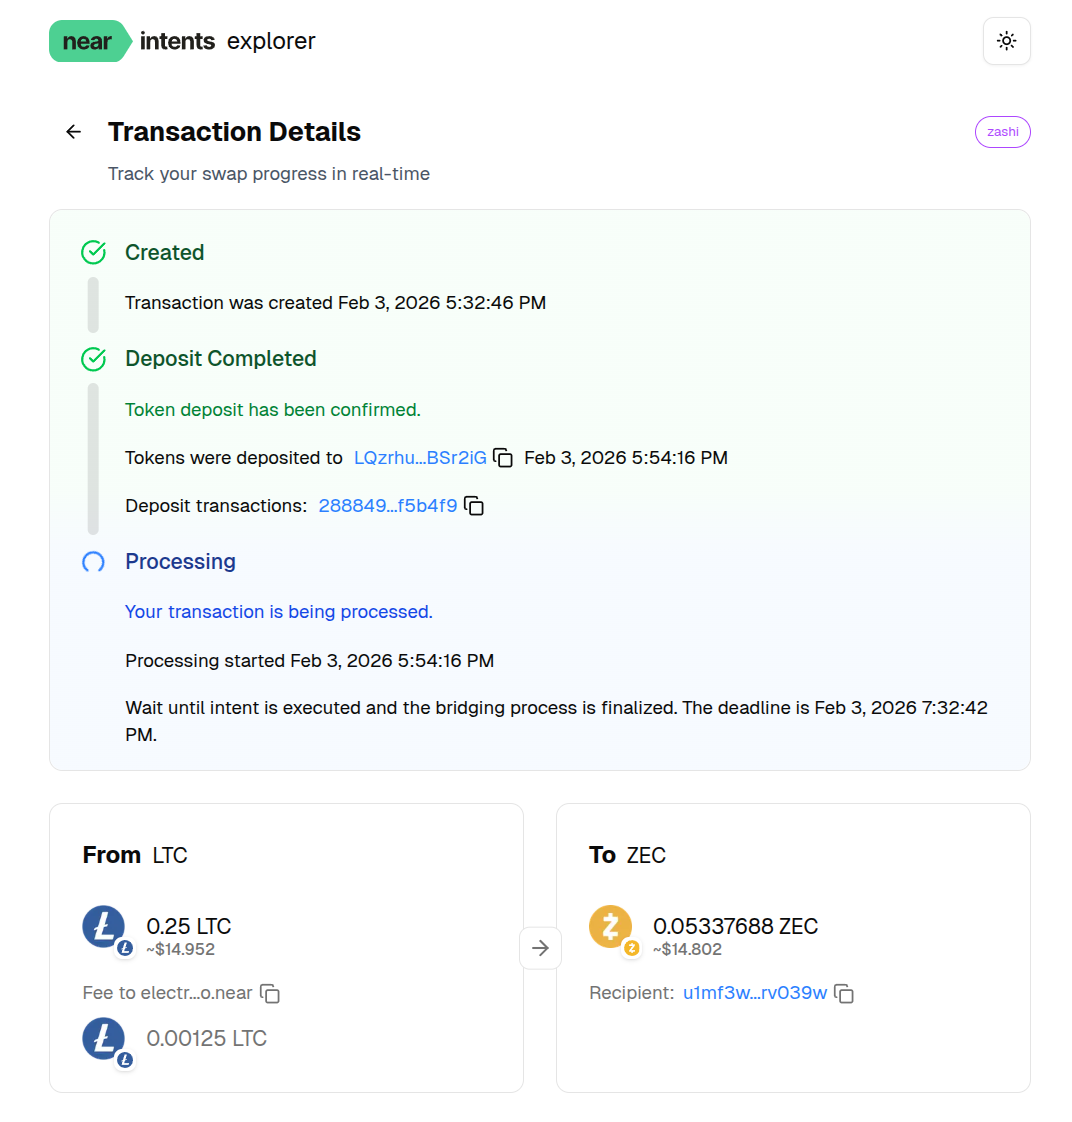Copy the LQzrhu...BSr2iG deposit address
Screen dimensions: 1072x1122
pyautogui.click(x=504, y=458)
